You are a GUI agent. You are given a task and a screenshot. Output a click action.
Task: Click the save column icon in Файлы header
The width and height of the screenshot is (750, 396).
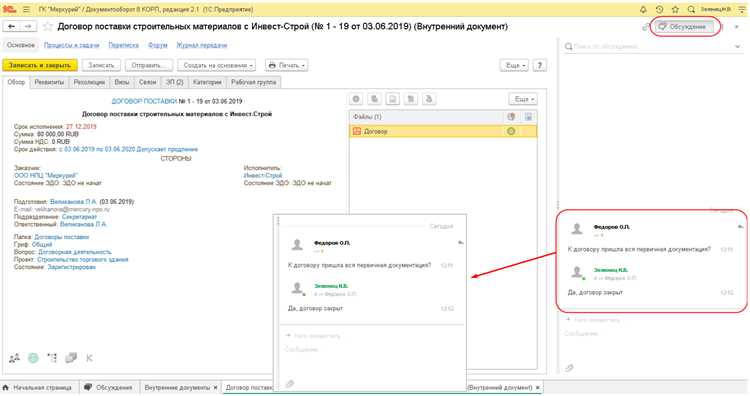pos(529,117)
